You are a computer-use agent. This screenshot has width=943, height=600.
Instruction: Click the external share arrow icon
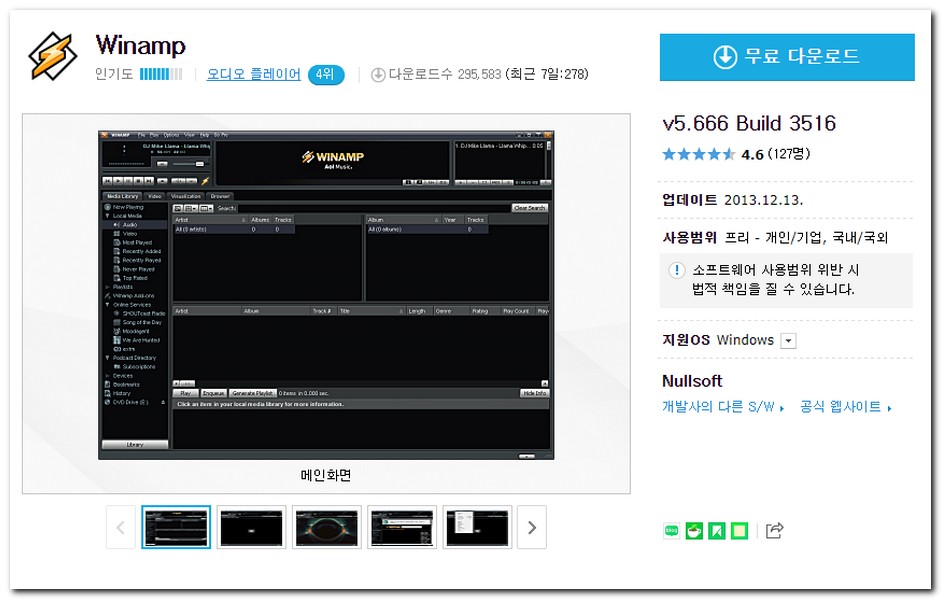[774, 530]
